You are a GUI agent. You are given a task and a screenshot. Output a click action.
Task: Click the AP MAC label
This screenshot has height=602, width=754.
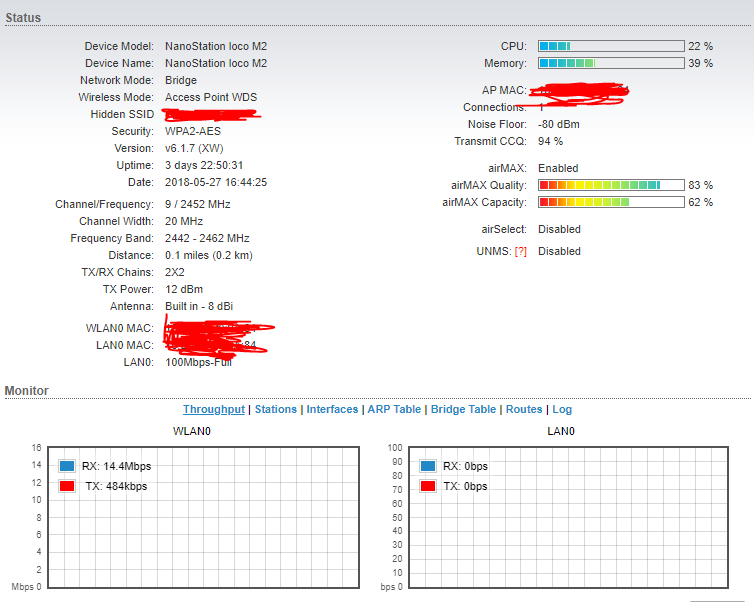tap(504, 90)
